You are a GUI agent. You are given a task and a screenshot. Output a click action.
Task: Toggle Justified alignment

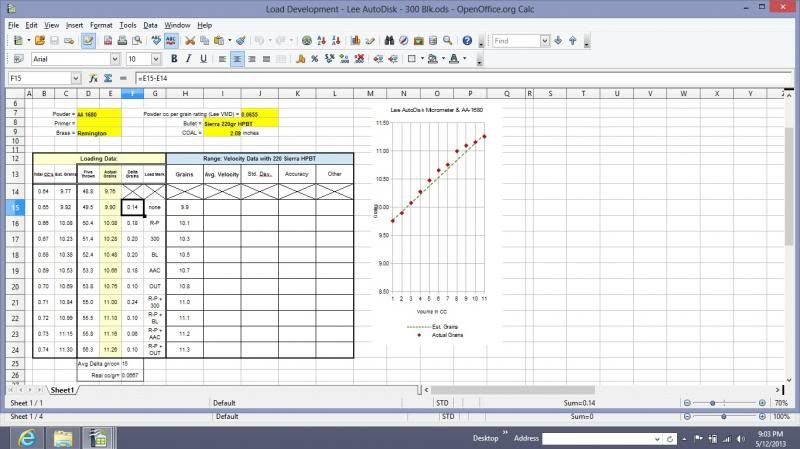point(266,59)
